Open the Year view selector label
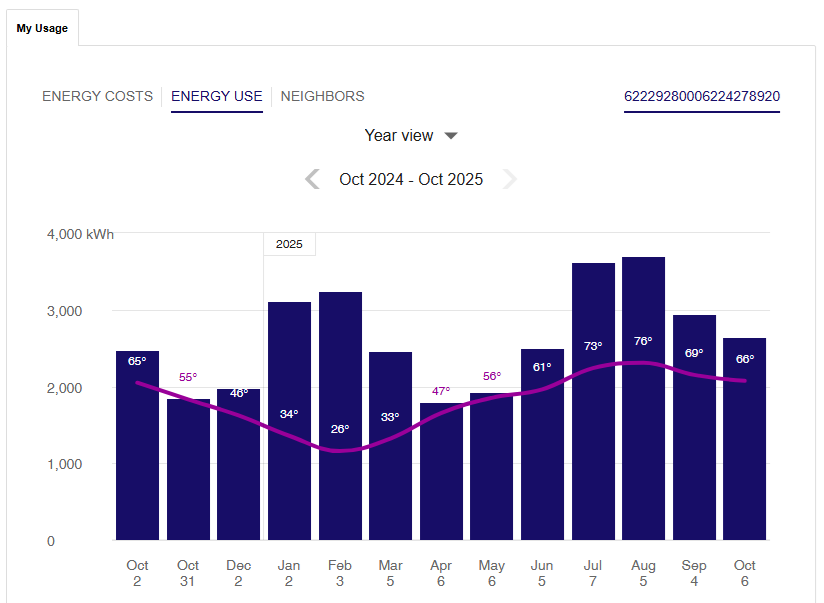This screenshot has width=824, height=603. [x=399, y=136]
